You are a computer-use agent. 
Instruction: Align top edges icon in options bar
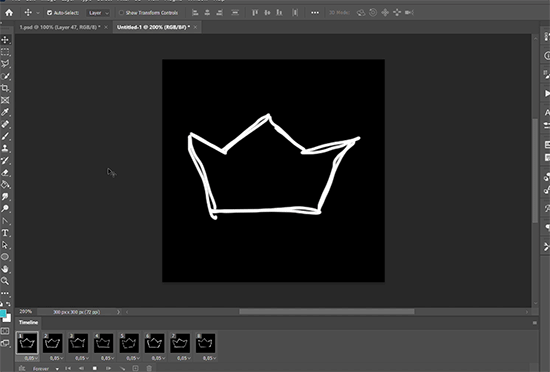pyautogui.click(x=255, y=13)
